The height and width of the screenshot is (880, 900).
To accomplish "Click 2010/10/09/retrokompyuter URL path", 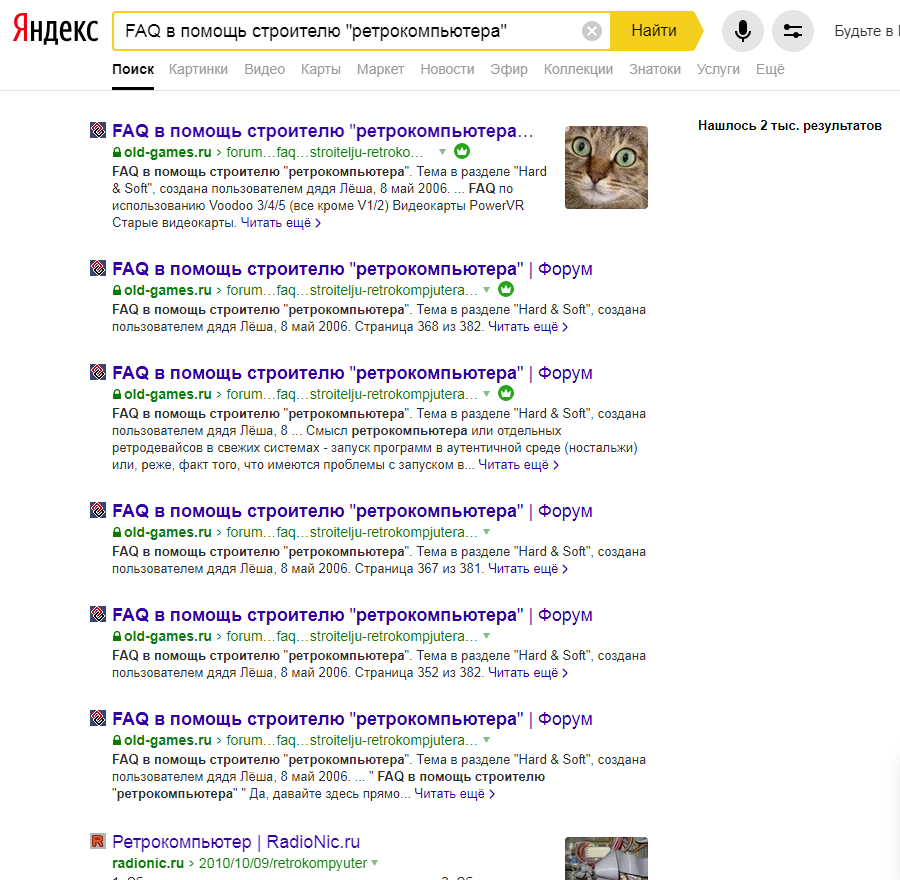I will click(x=282, y=863).
